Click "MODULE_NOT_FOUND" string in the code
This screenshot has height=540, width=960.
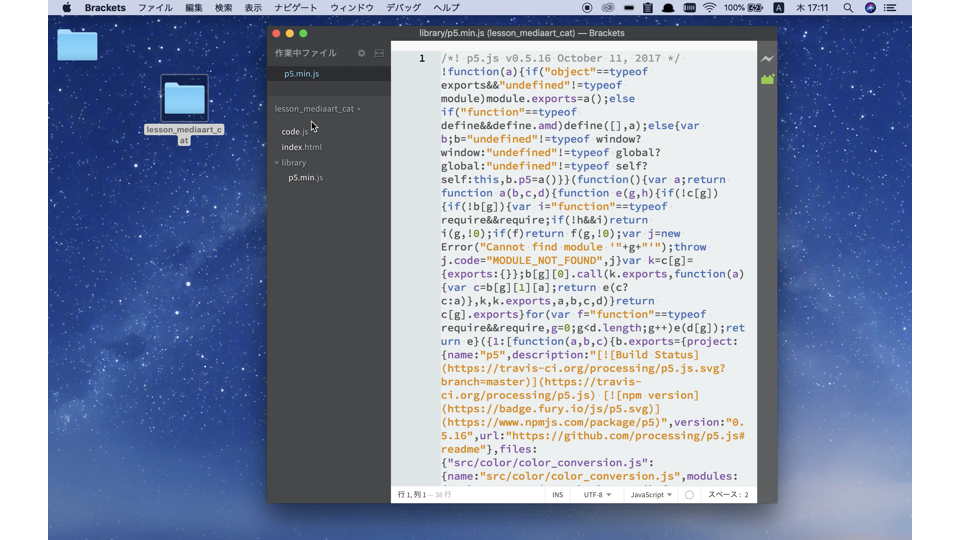[544, 260]
